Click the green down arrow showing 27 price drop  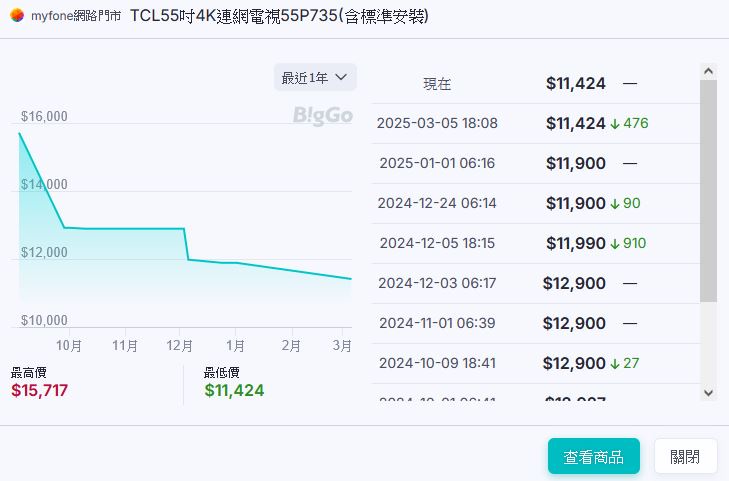[x=615, y=363]
